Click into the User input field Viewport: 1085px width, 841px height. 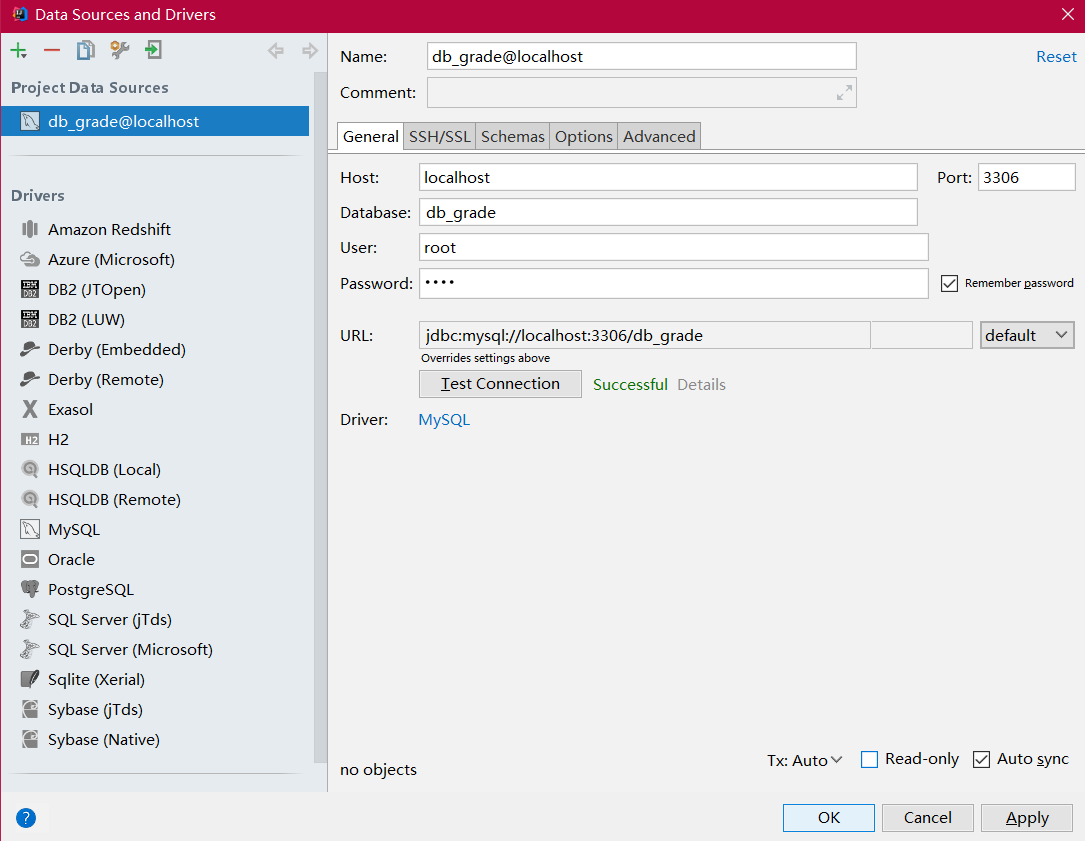673,247
